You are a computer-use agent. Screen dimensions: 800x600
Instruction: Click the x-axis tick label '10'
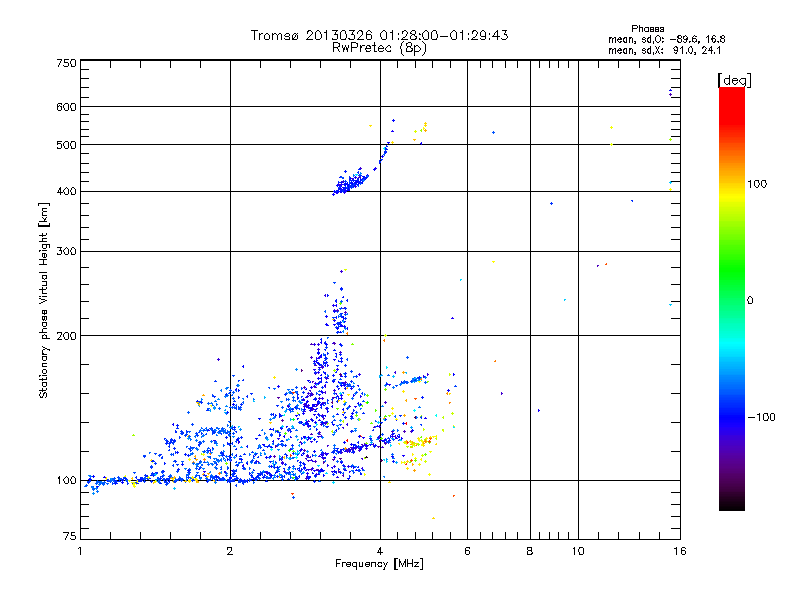coord(578,551)
